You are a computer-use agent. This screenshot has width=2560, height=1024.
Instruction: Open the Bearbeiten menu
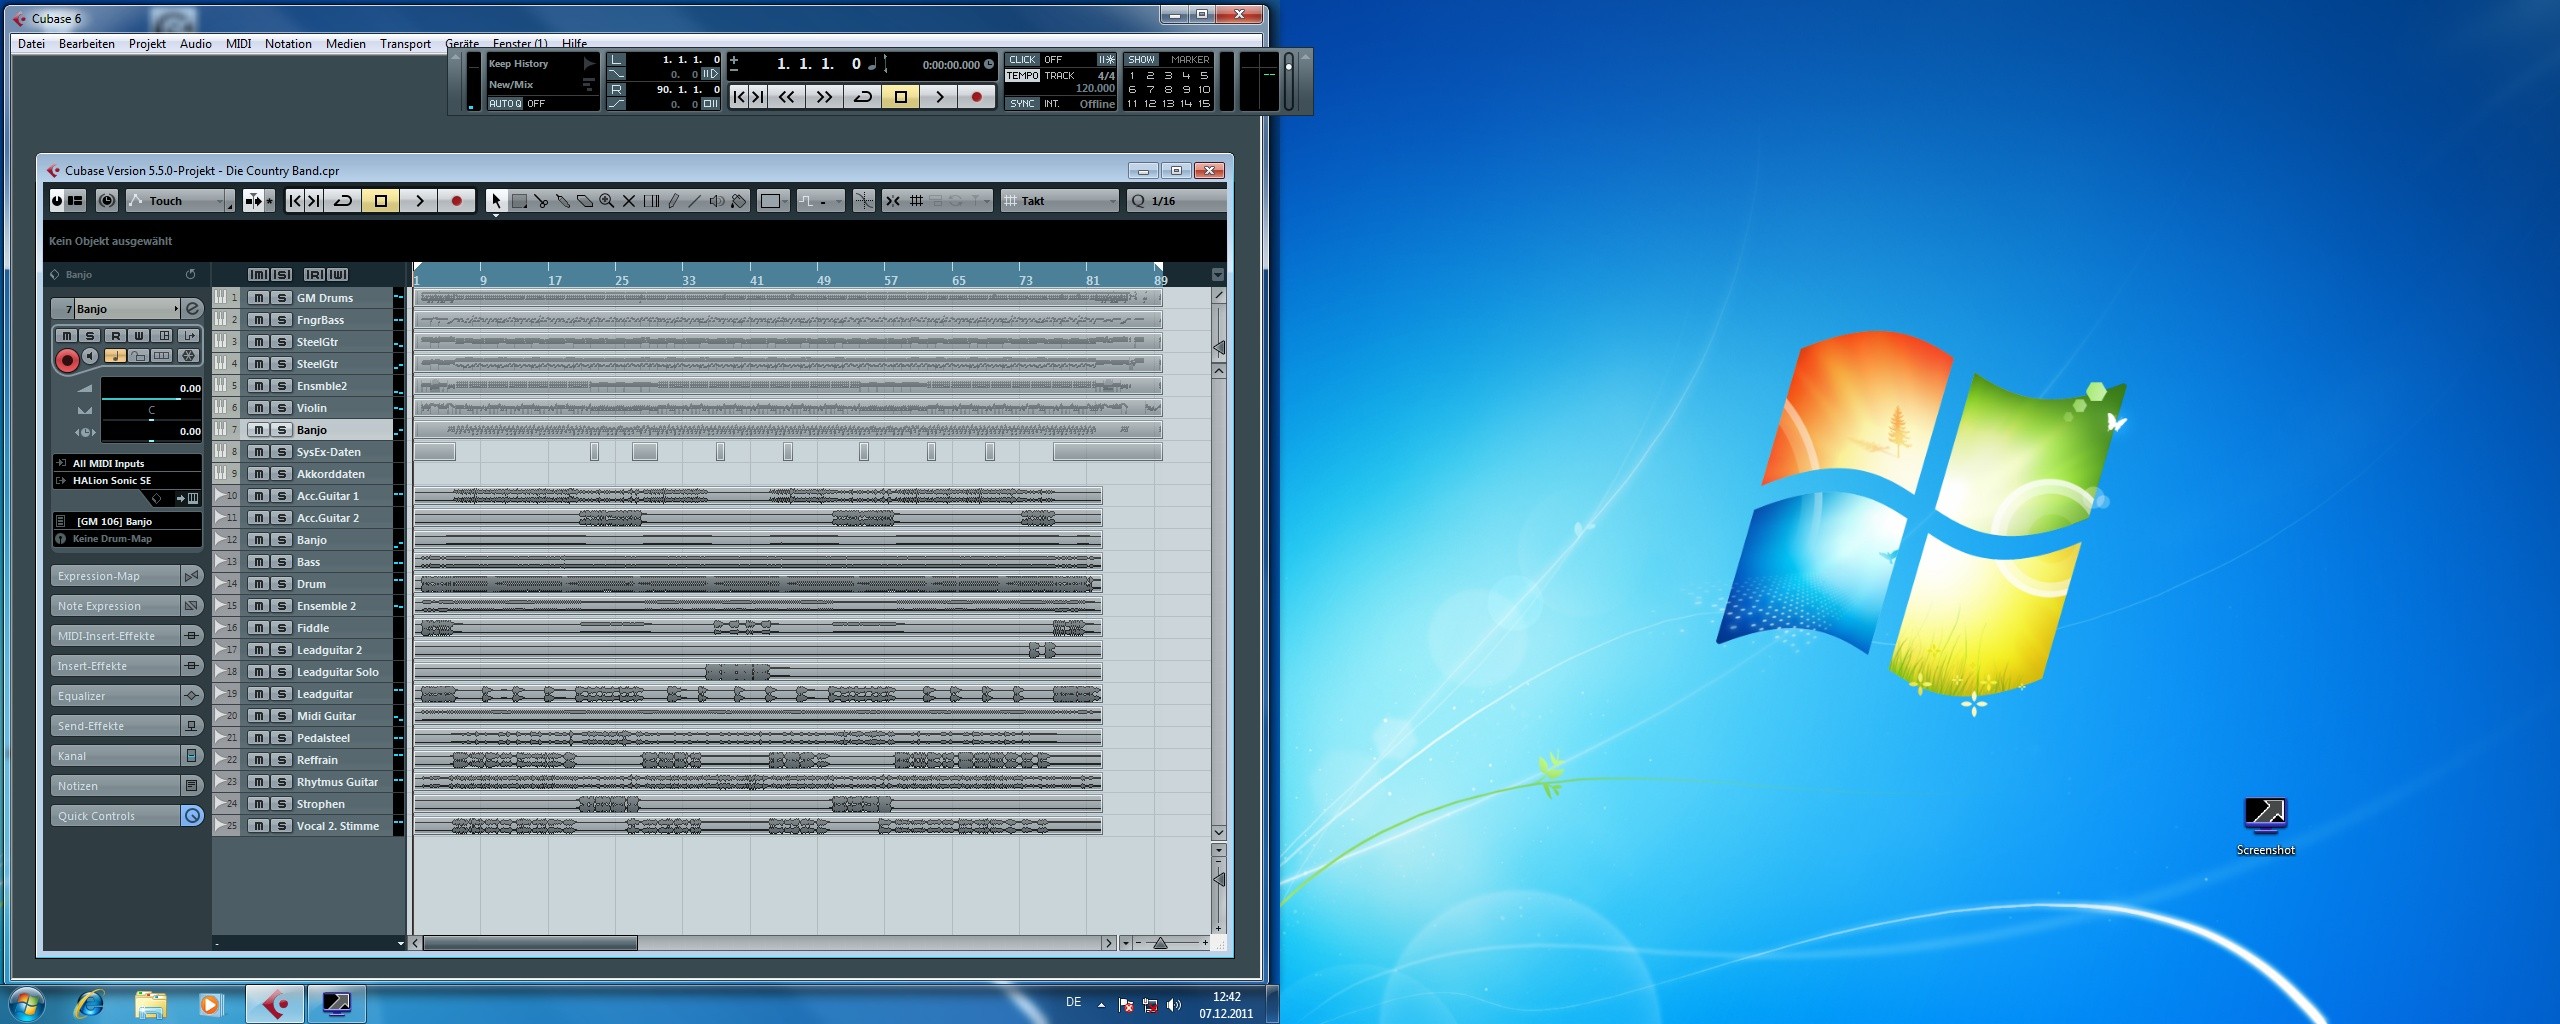click(x=87, y=44)
